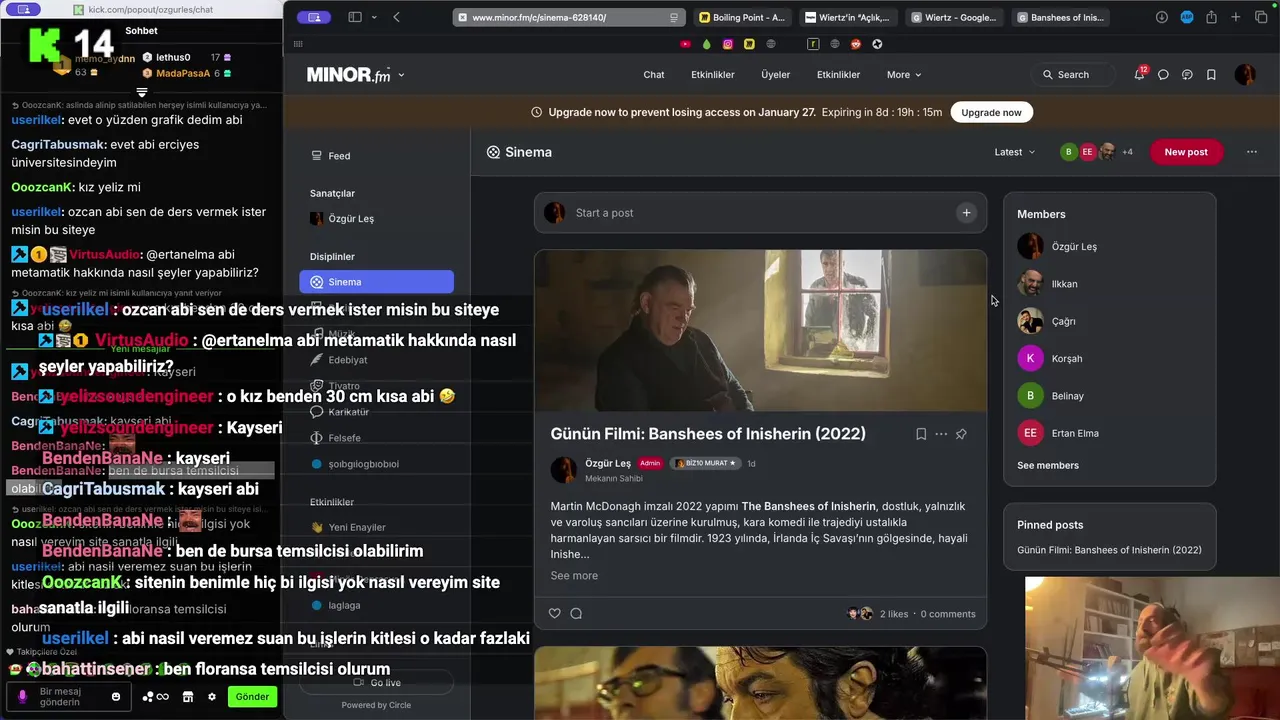
Task: Switch to the Banshees of Inis browser tab
Action: (1061, 17)
